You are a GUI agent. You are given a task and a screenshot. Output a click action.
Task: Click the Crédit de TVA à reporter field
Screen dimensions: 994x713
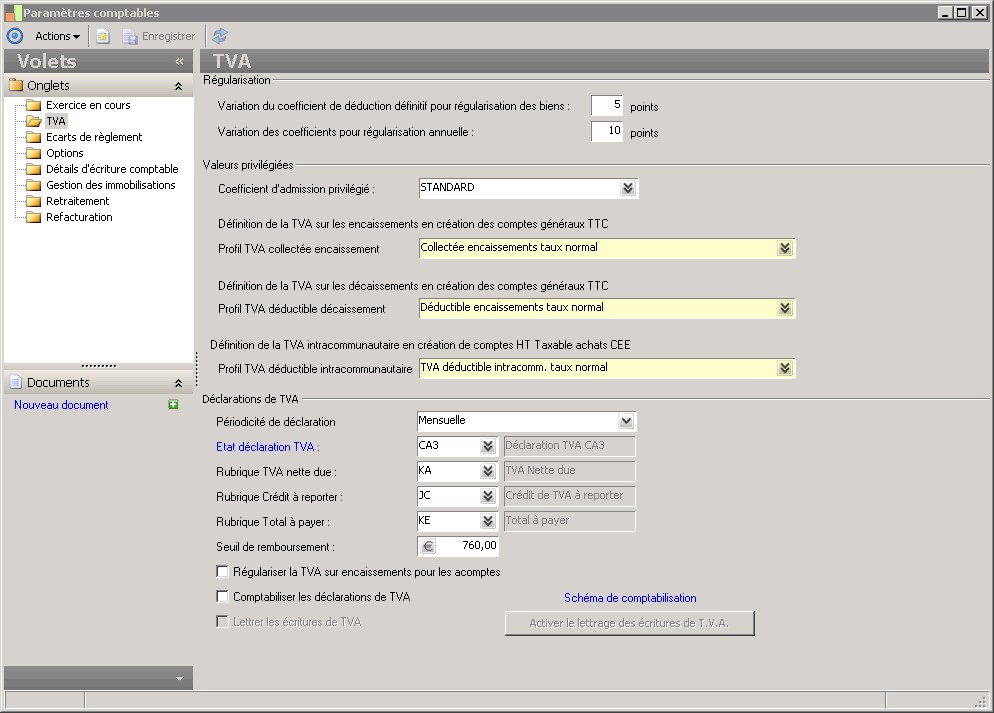click(x=569, y=496)
